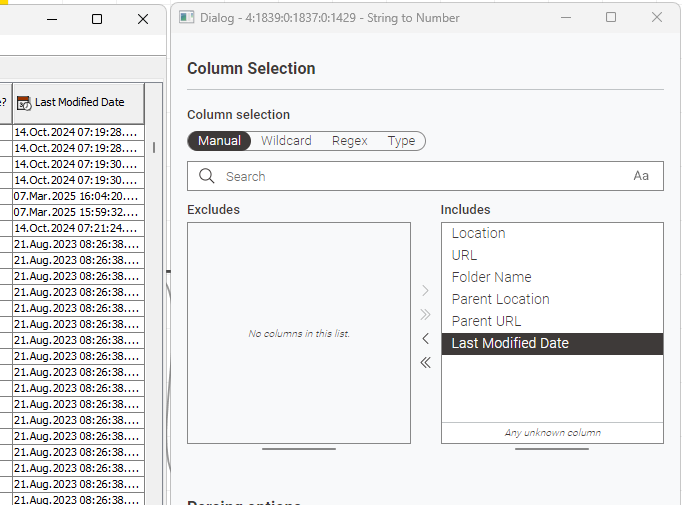This screenshot has height=505, width=682.
Task: Click the case-sensitive Aa search icon
Action: pos(641,176)
